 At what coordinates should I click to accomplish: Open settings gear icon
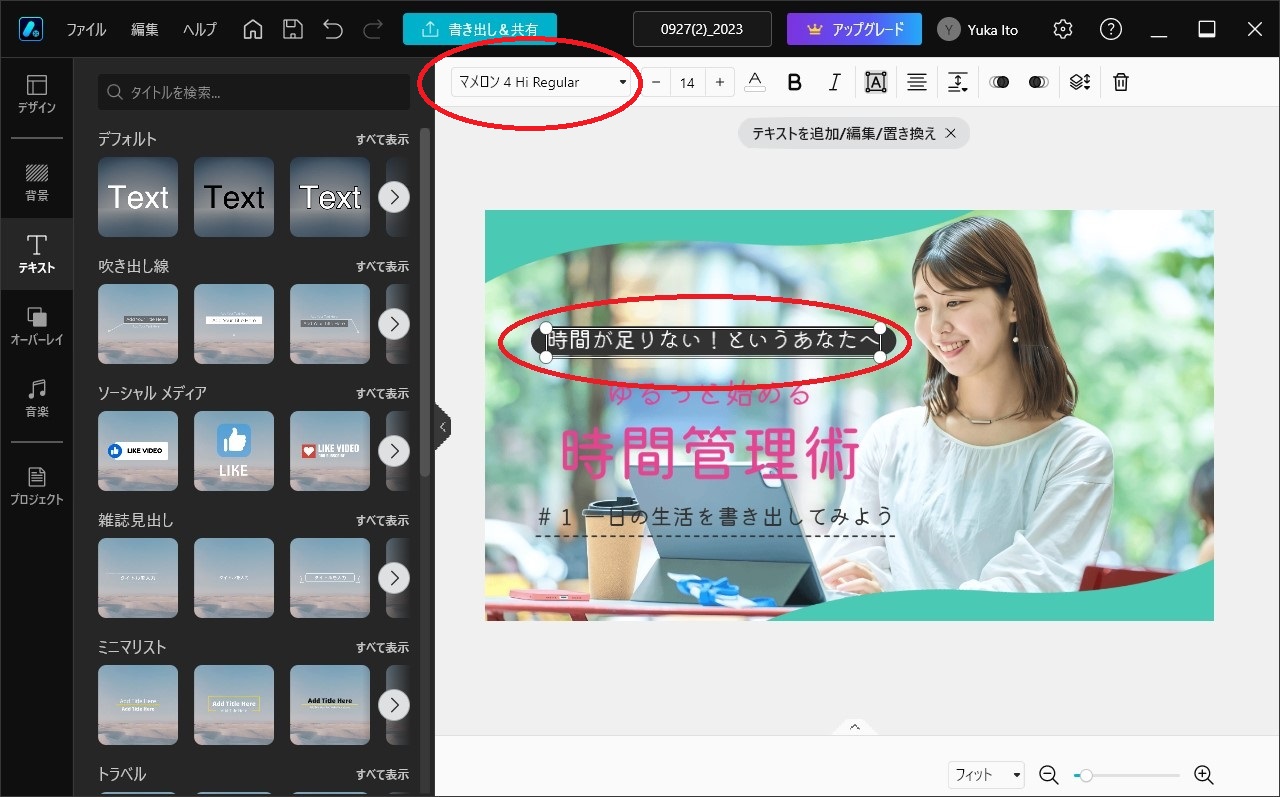point(1063,29)
